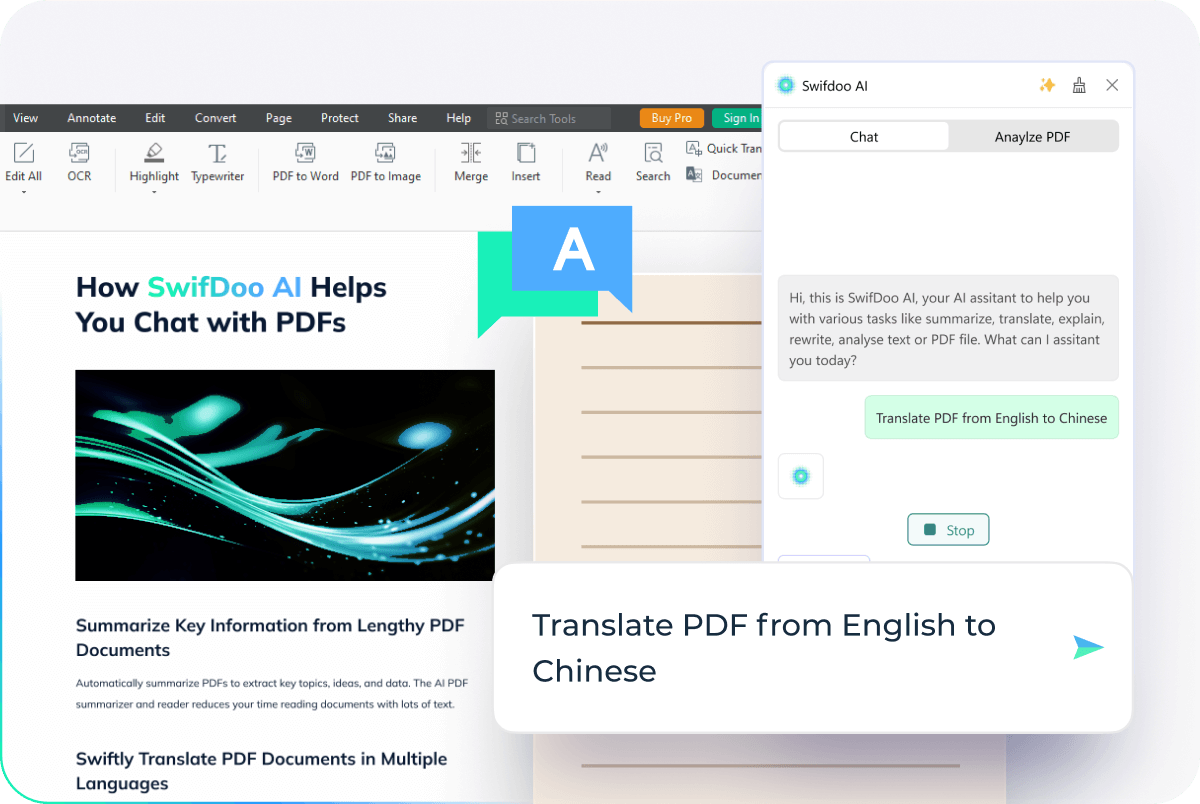Expand the Highlight dropdown arrow
Screen dimensions: 1200x804
coord(154,191)
